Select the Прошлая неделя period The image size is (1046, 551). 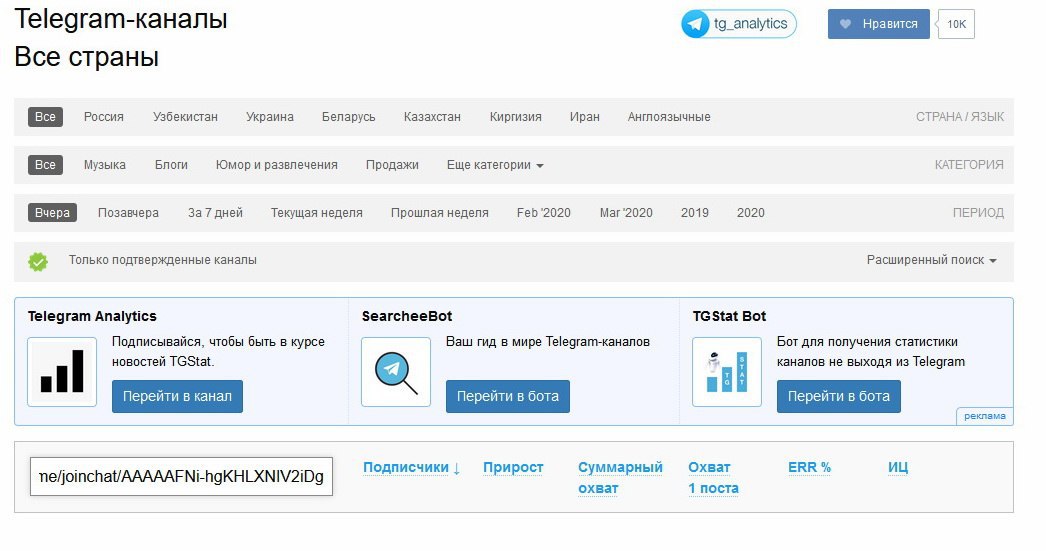440,213
